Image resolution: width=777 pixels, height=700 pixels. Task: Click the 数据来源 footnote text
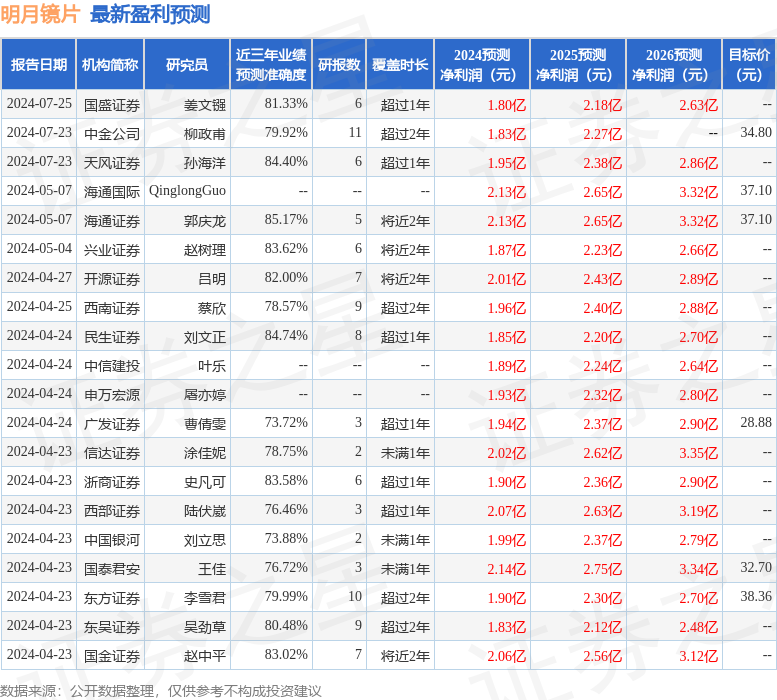(x=161, y=691)
